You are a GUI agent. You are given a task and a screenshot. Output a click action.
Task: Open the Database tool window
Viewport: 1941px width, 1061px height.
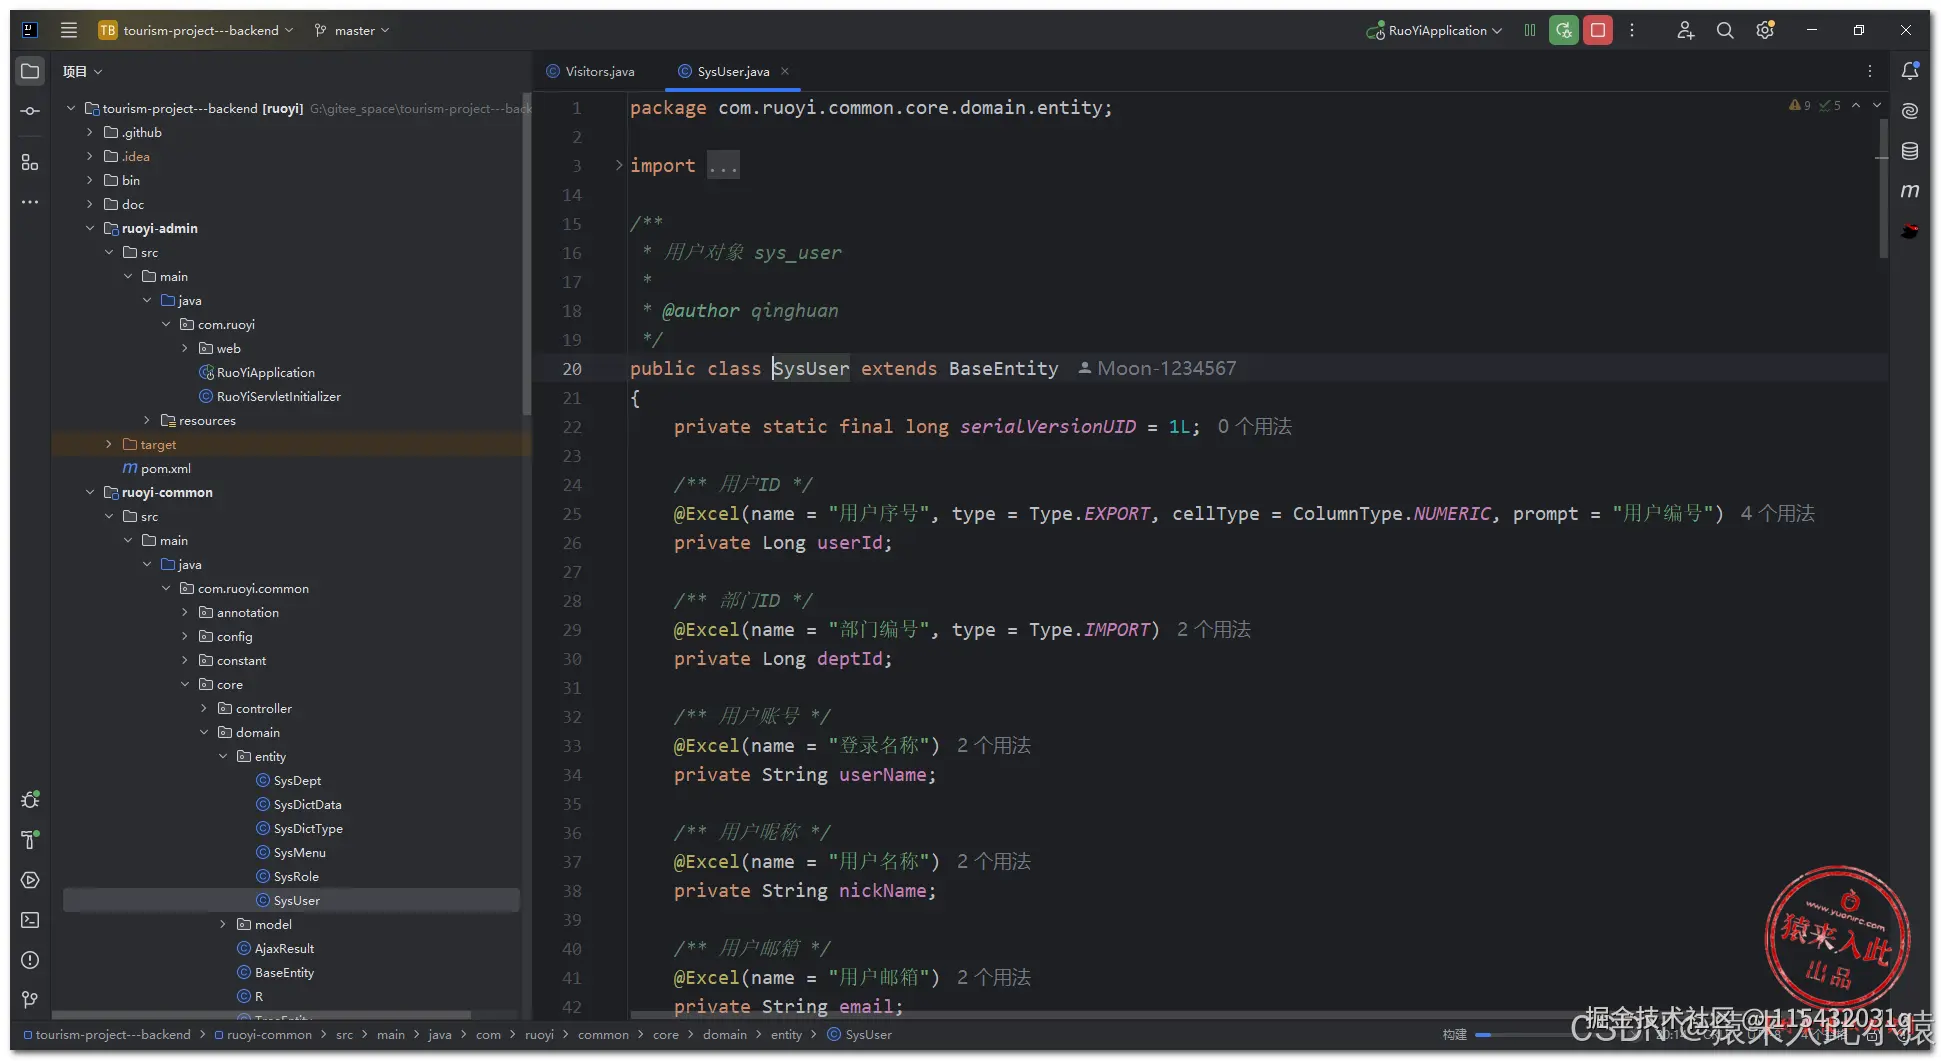click(1910, 151)
